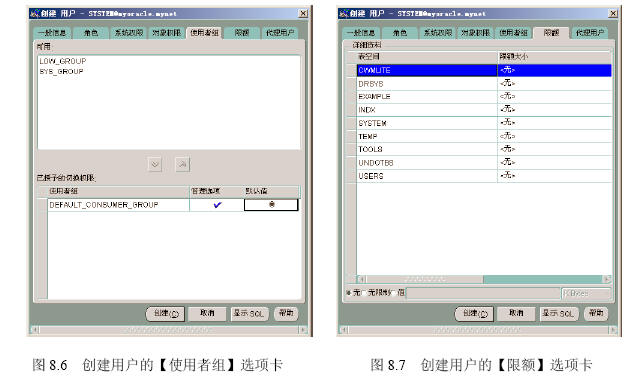Click the quota value input field
The height and width of the screenshot is (378, 627).
pyautogui.click(x=483, y=294)
